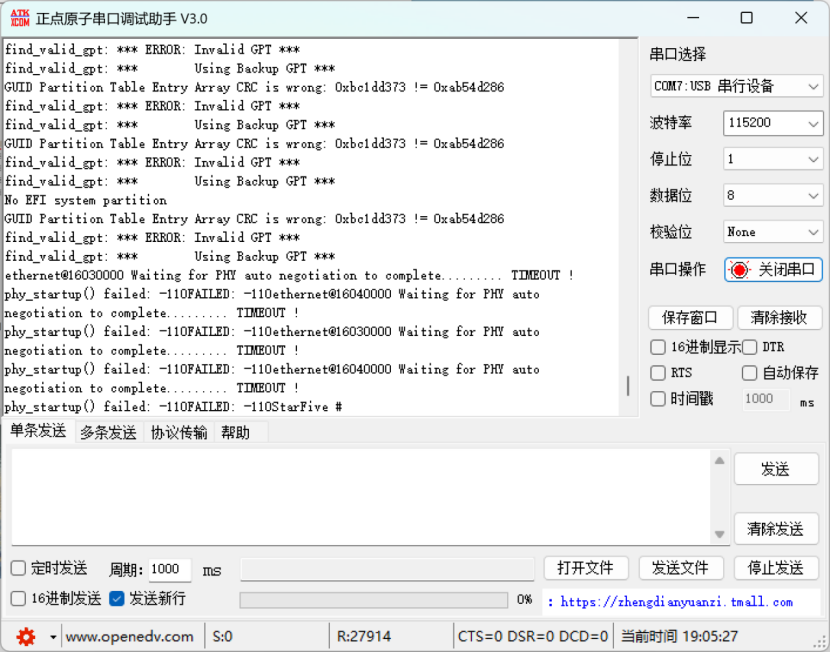The image size is (830, 652).
Task: Switch to the 多条发送 tab
Action: [108, 432]
